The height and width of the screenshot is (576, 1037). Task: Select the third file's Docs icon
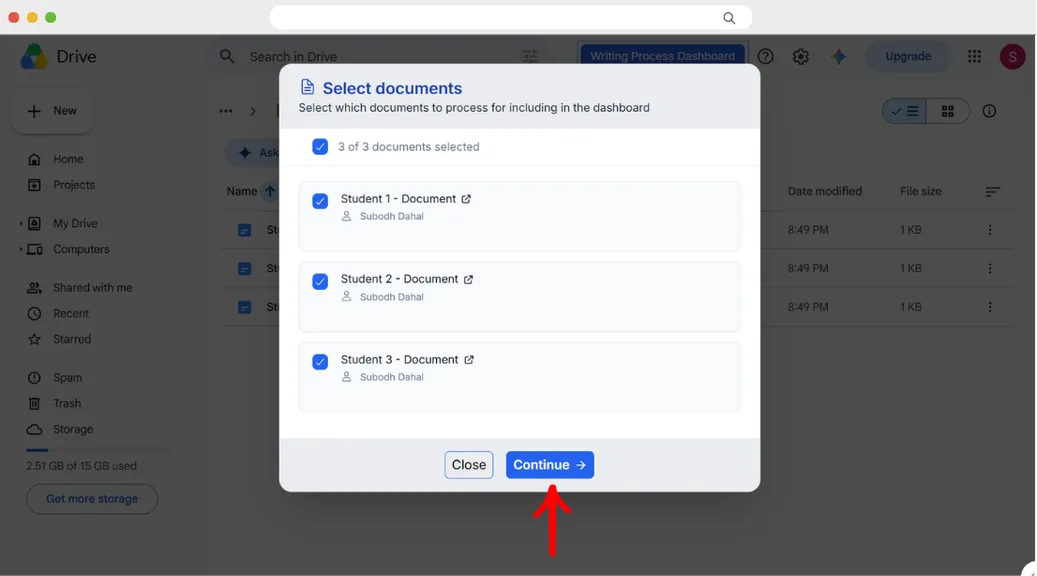[245, 308]
